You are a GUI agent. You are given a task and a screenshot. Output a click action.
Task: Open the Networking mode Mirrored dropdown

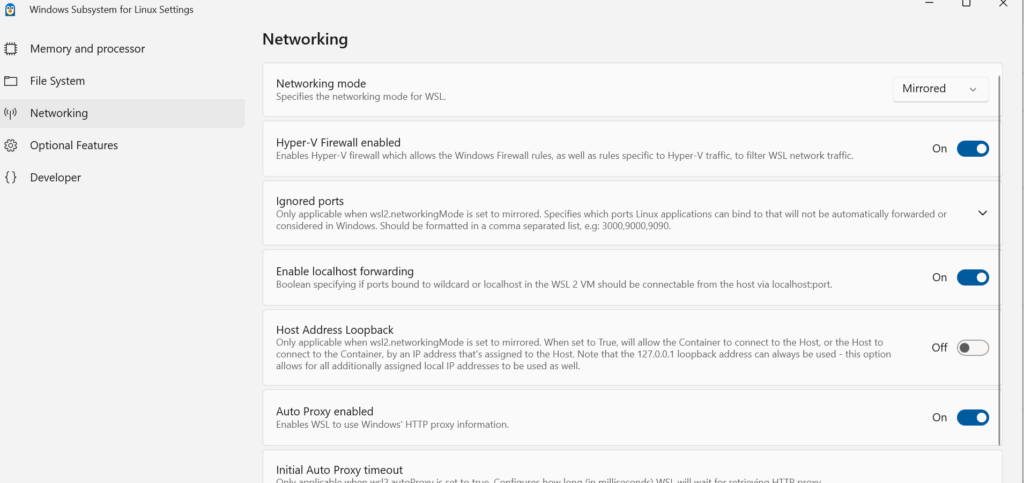[940, 89]
